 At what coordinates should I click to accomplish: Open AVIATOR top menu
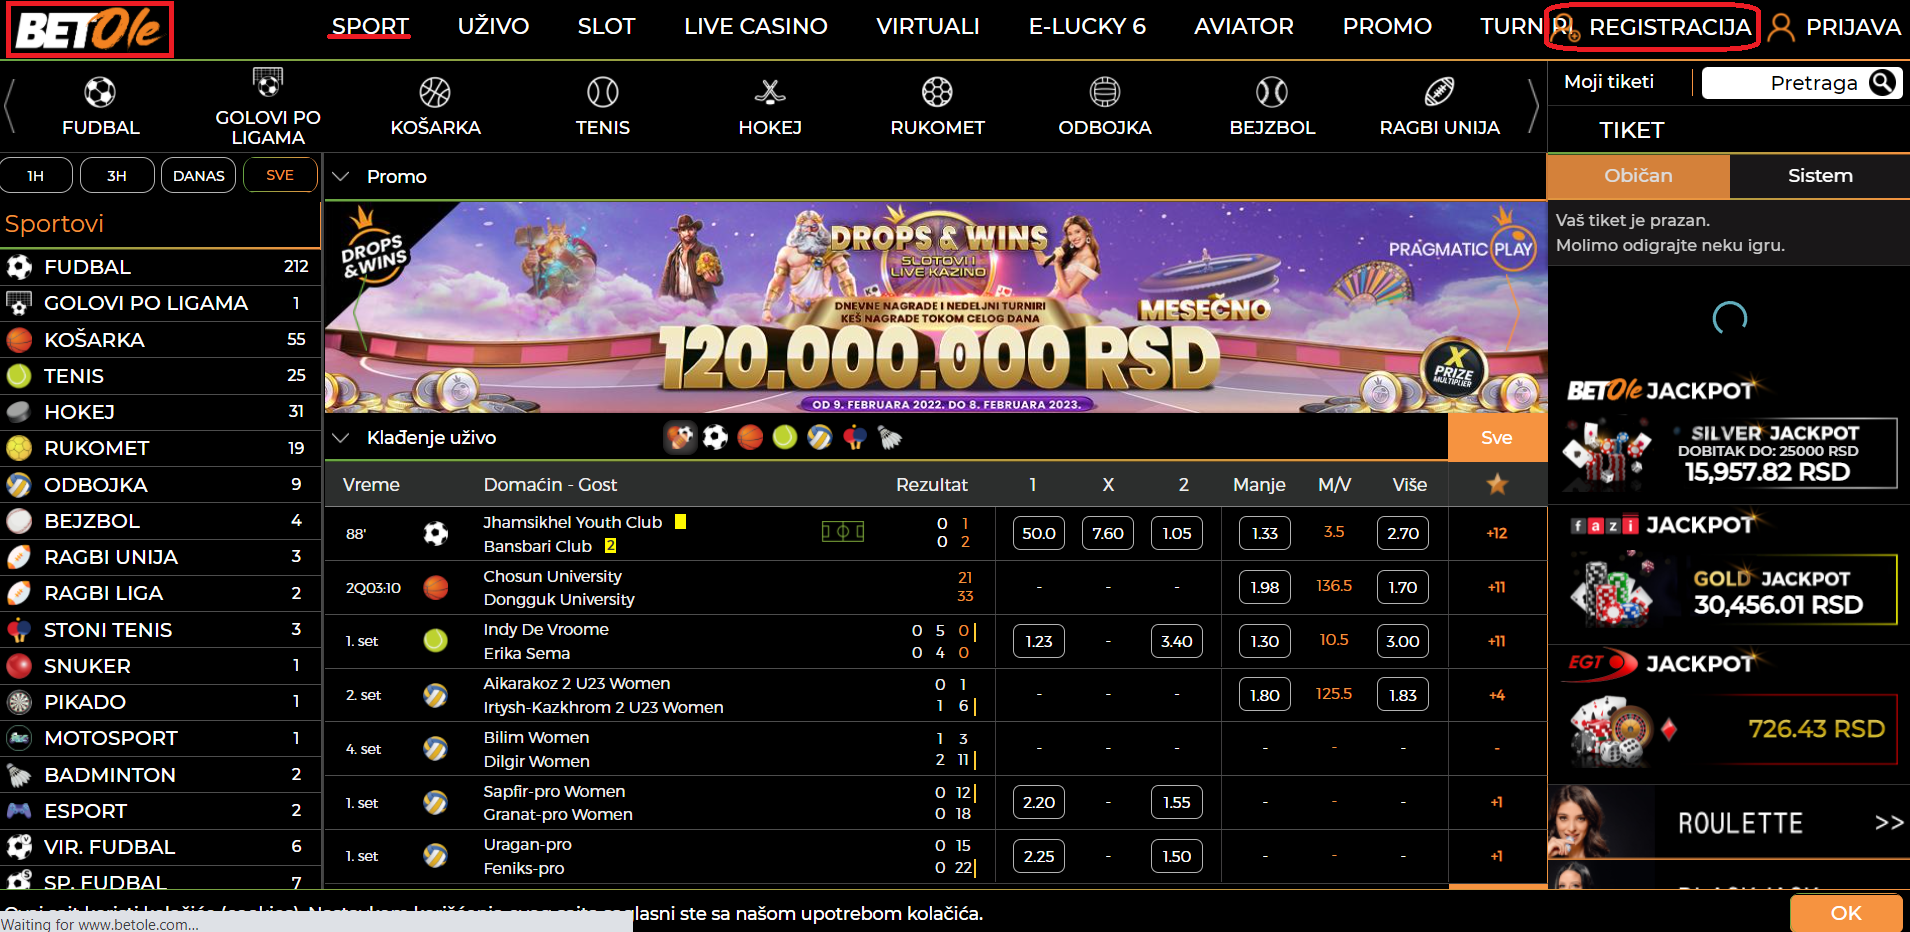(x=1244, y=27)
